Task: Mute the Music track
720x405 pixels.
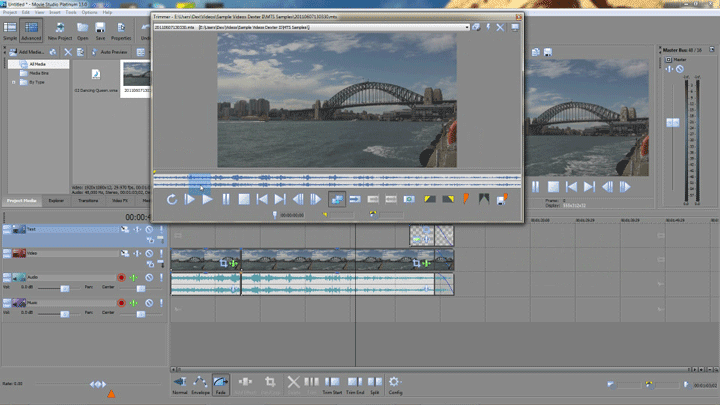Action: pos(148,300)
